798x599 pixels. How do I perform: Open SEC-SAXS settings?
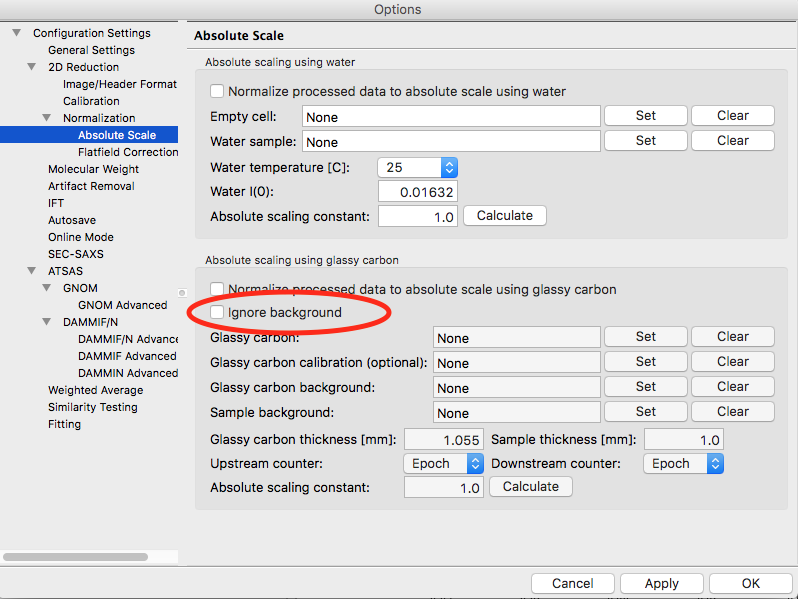[x=76, y=254]
